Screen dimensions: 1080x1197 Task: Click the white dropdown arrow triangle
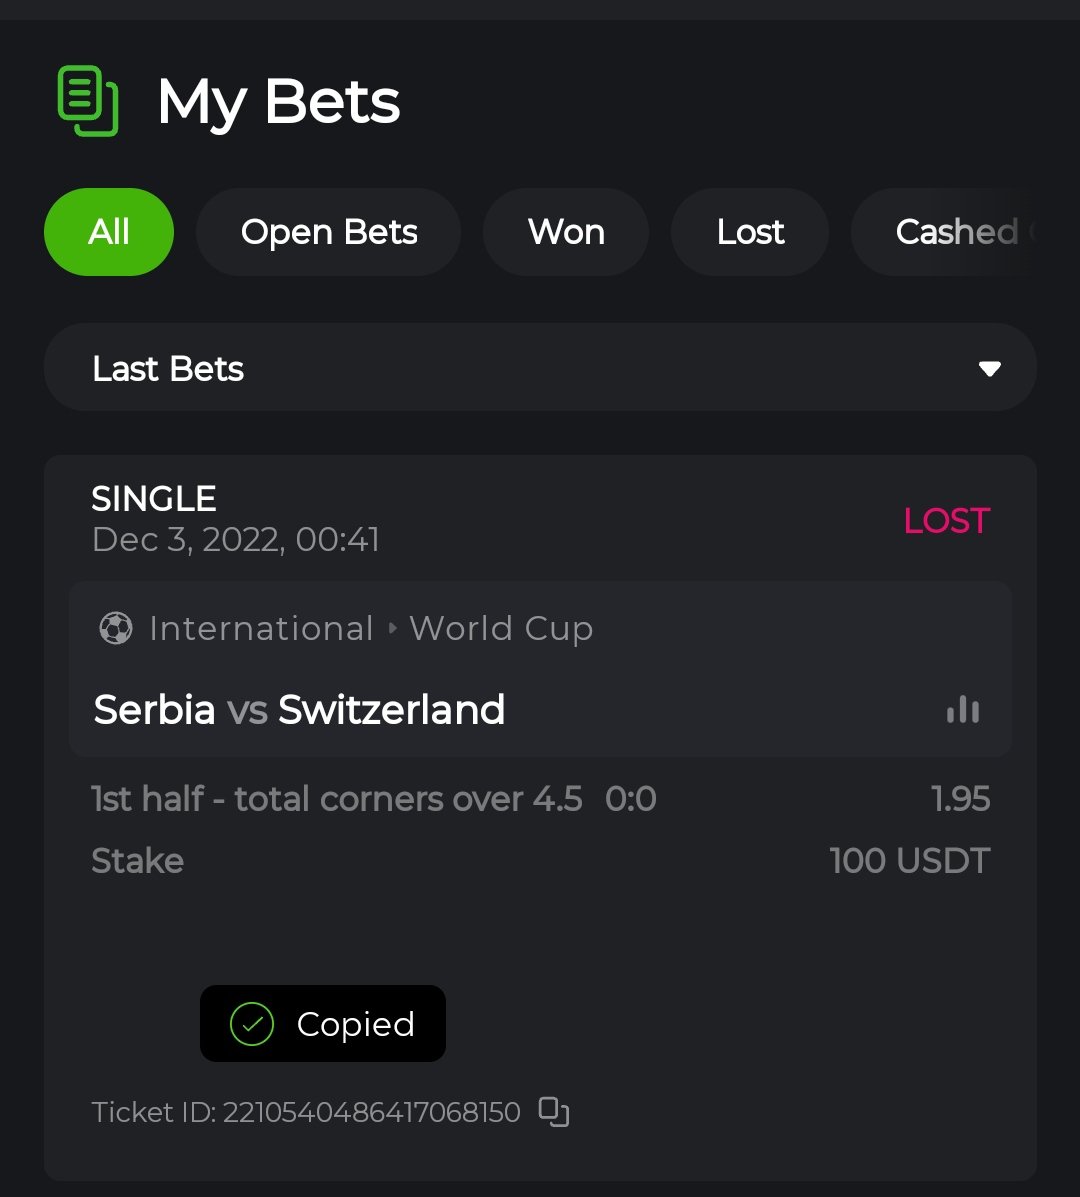[x=989, y=369]
